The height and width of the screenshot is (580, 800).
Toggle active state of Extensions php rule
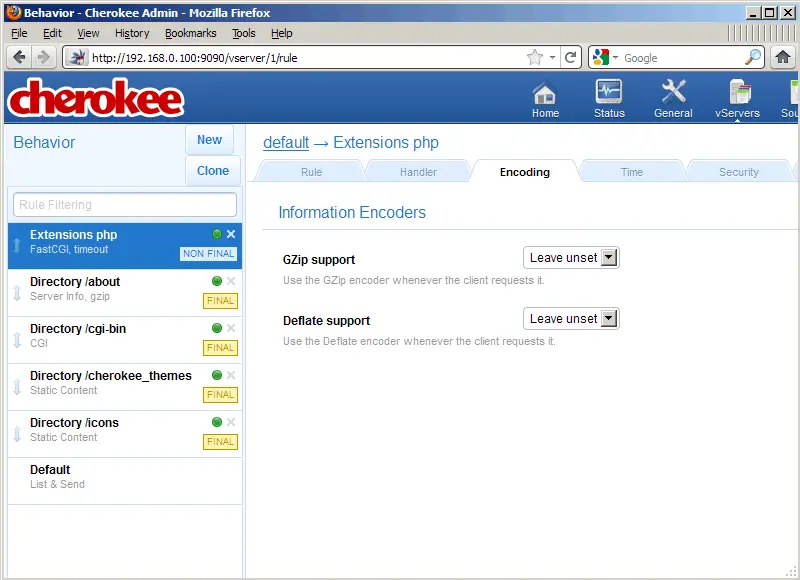coord(217,234)
